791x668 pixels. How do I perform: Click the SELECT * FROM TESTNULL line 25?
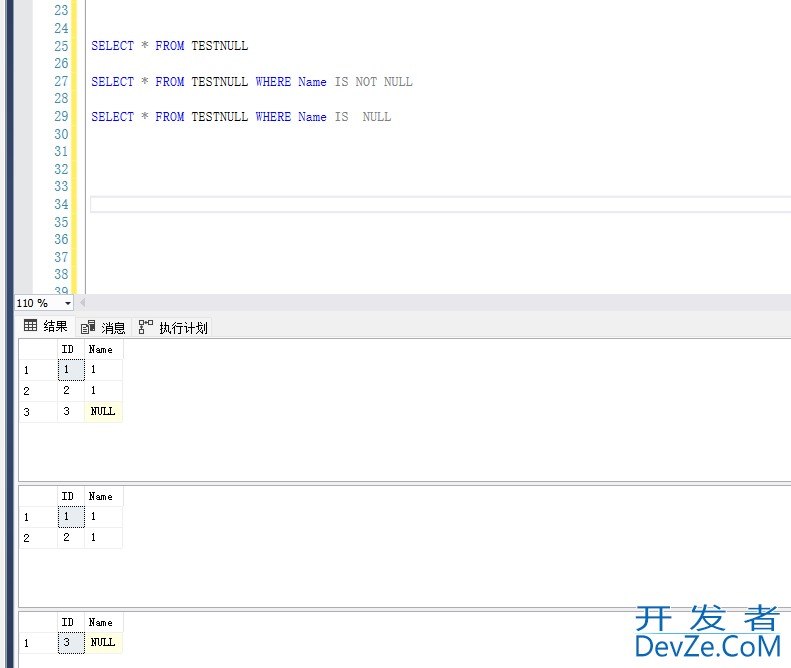[170, 46]
